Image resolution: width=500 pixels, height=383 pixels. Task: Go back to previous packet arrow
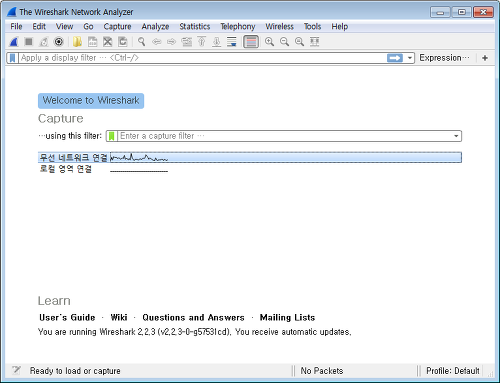point(156,42)
